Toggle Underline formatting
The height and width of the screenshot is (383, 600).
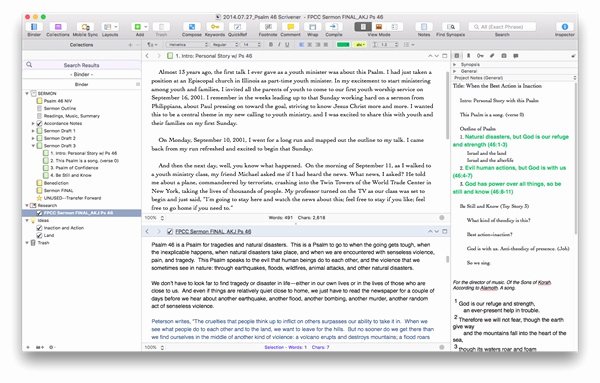click(x=287, y=45)
